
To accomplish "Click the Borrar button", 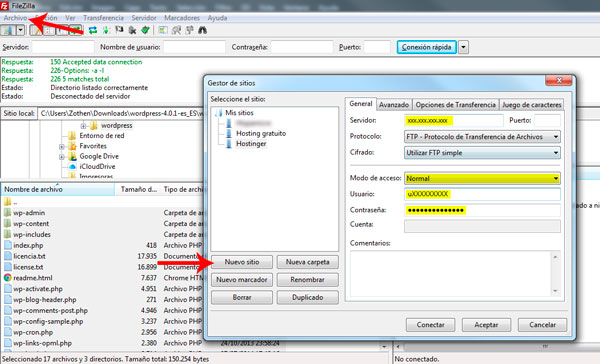I will coord(242,297).
